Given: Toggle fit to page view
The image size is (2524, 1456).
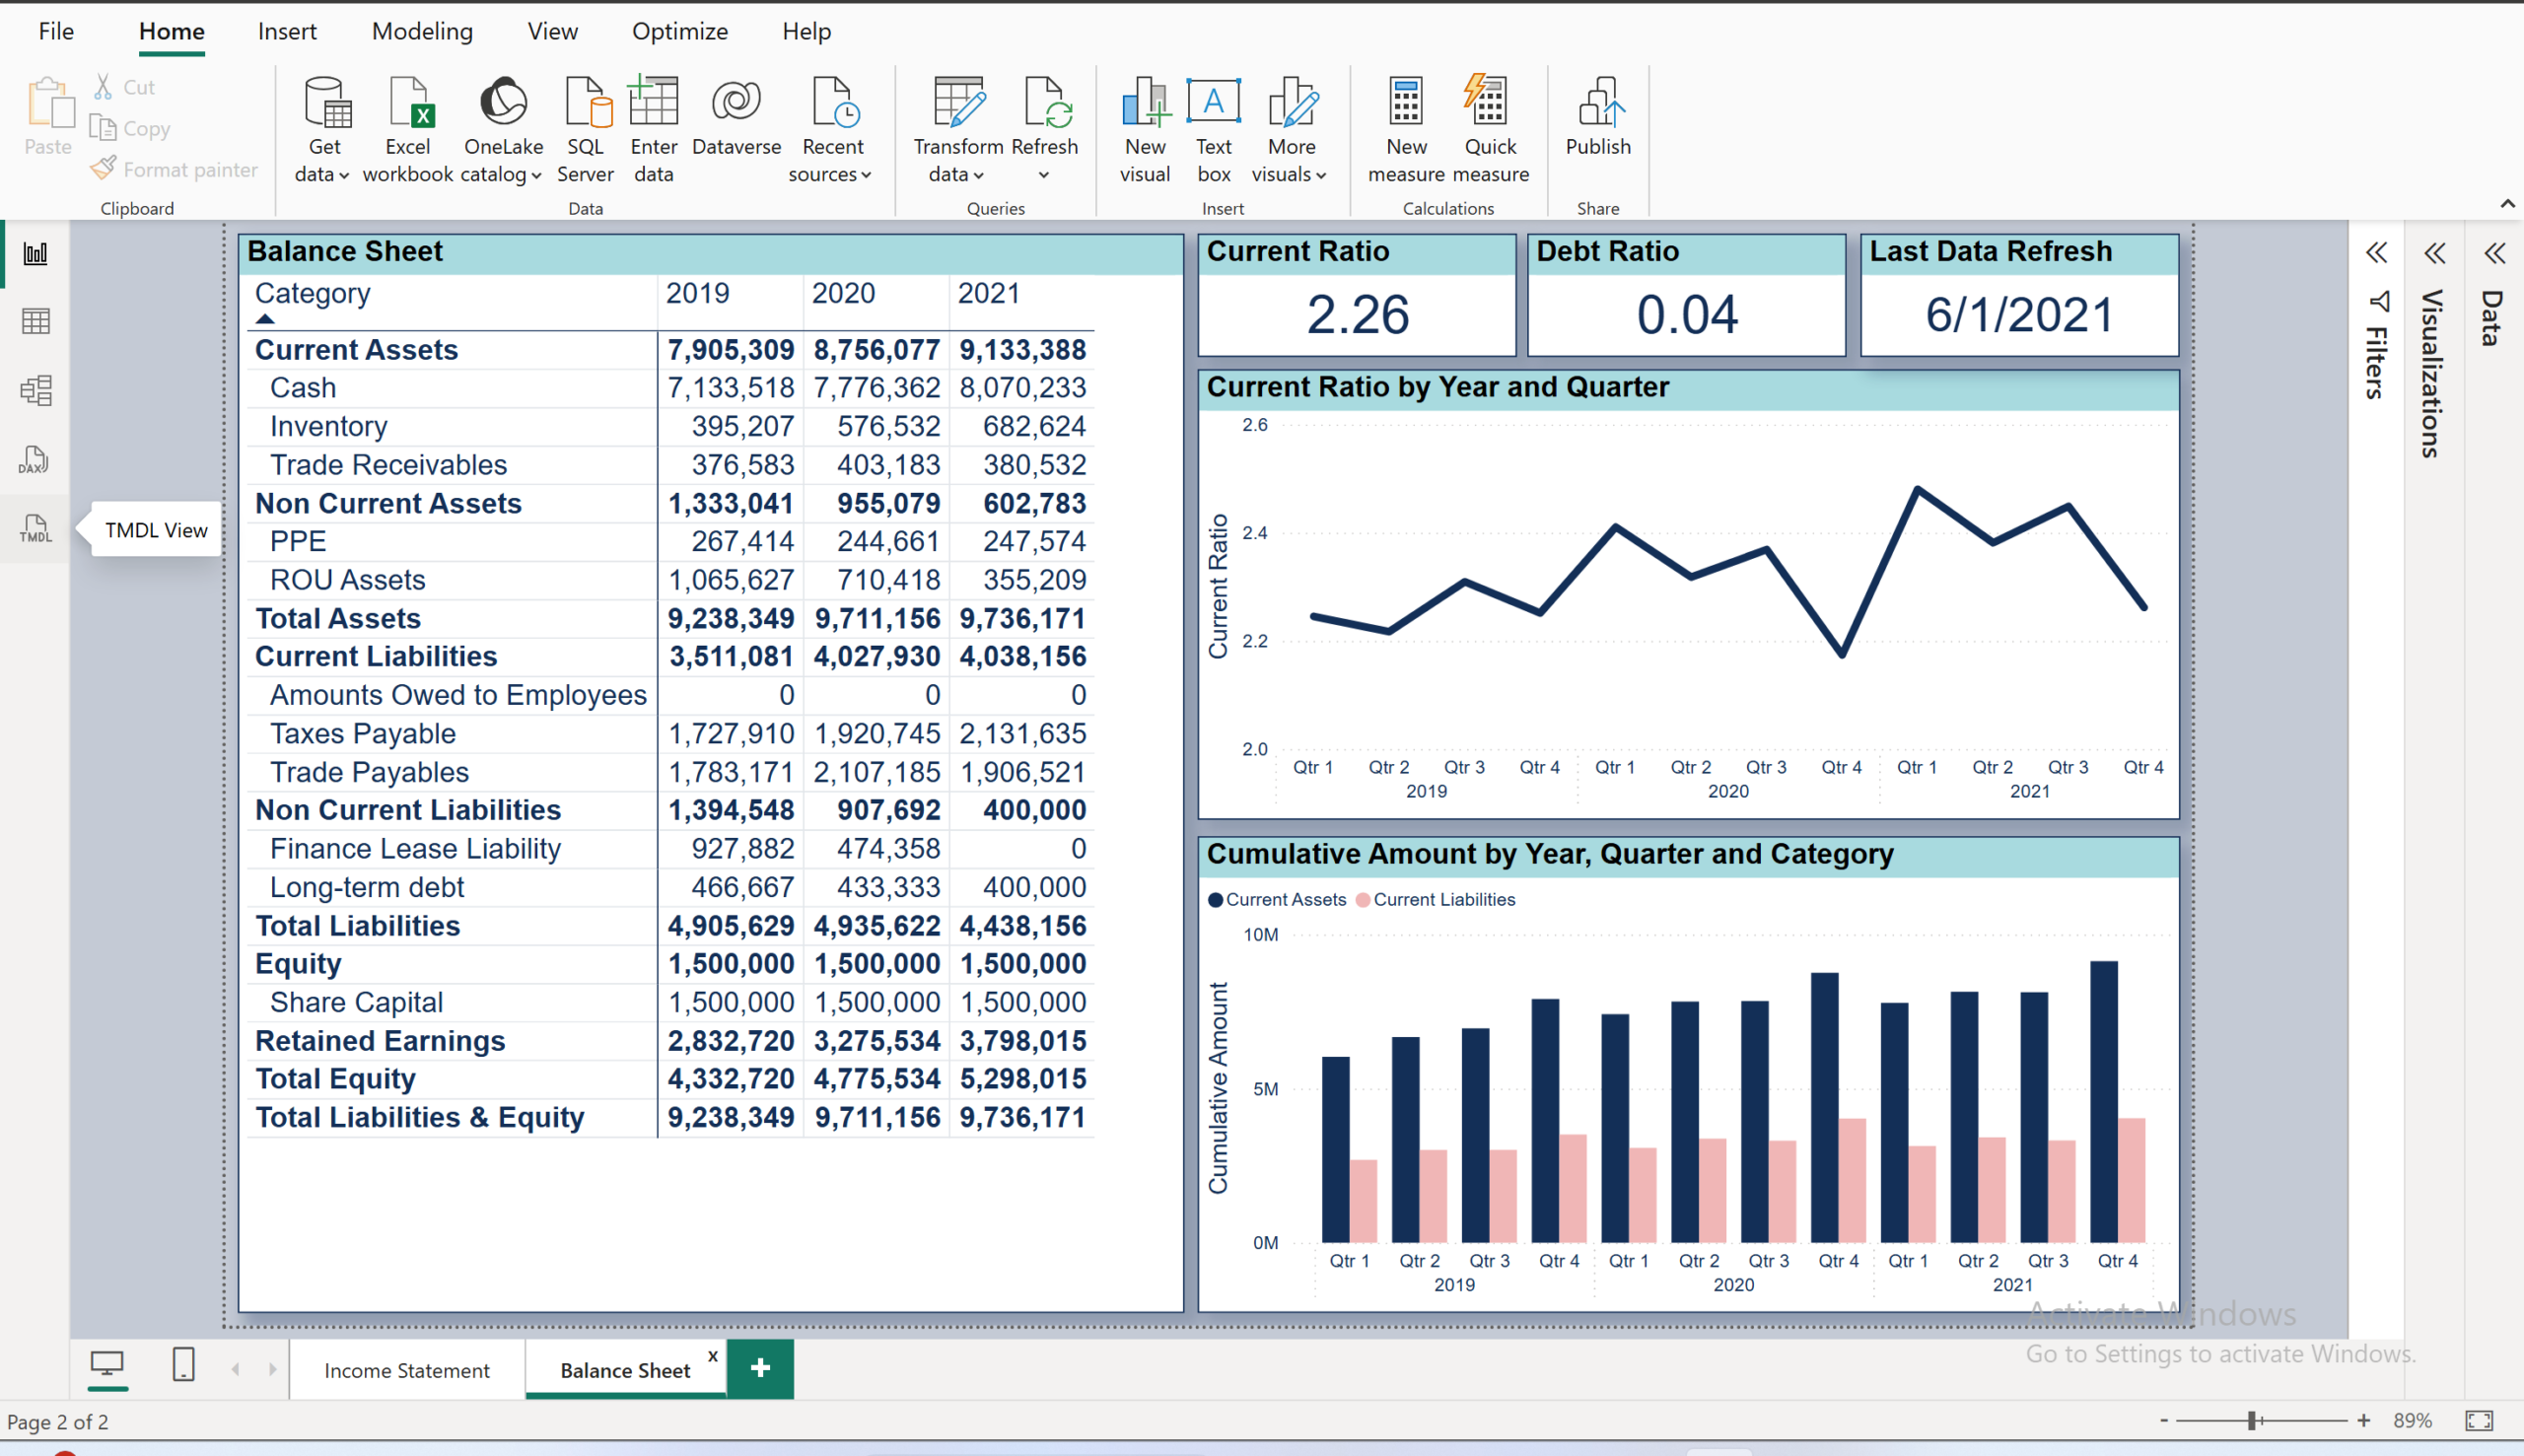Looking at the screenshot, I should 2478,1421.
